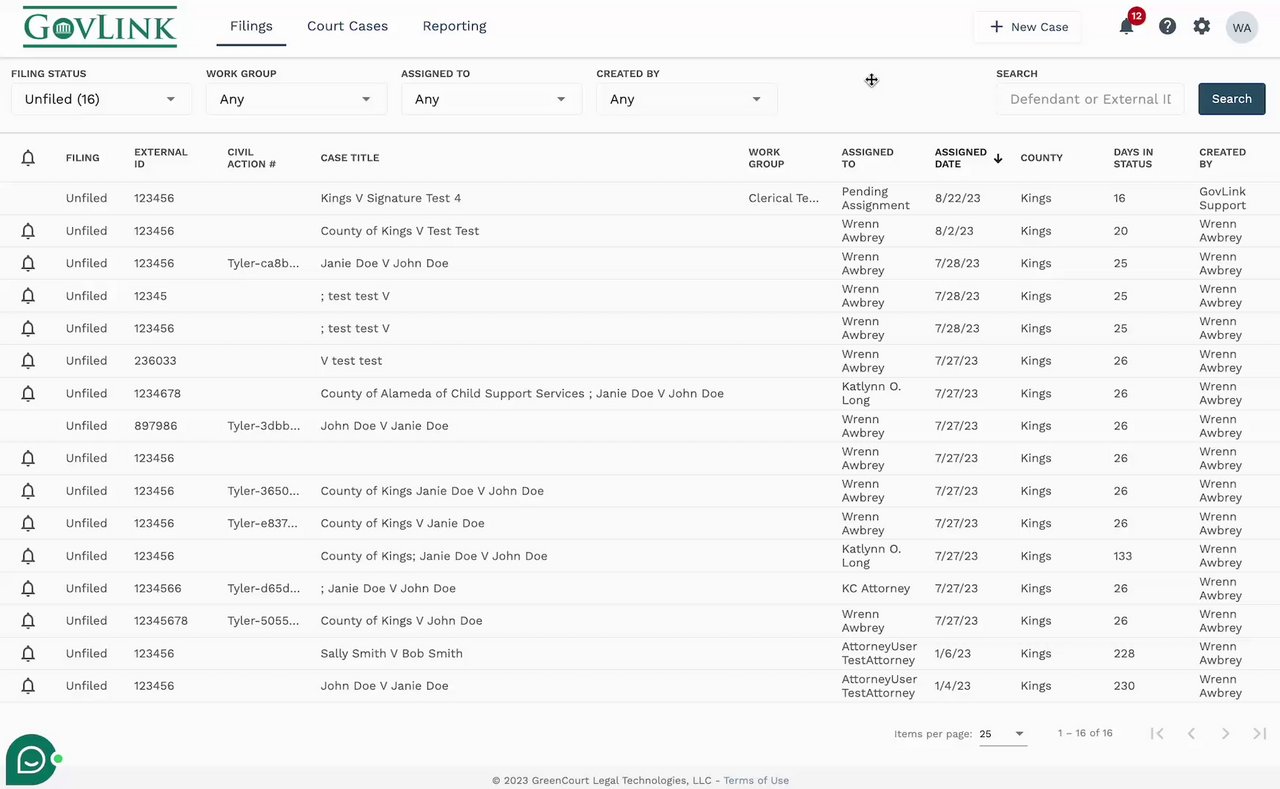1280x789 pixels.
Task: Click bell icon for County of Alameda row
Action: [x=28, y=393]
